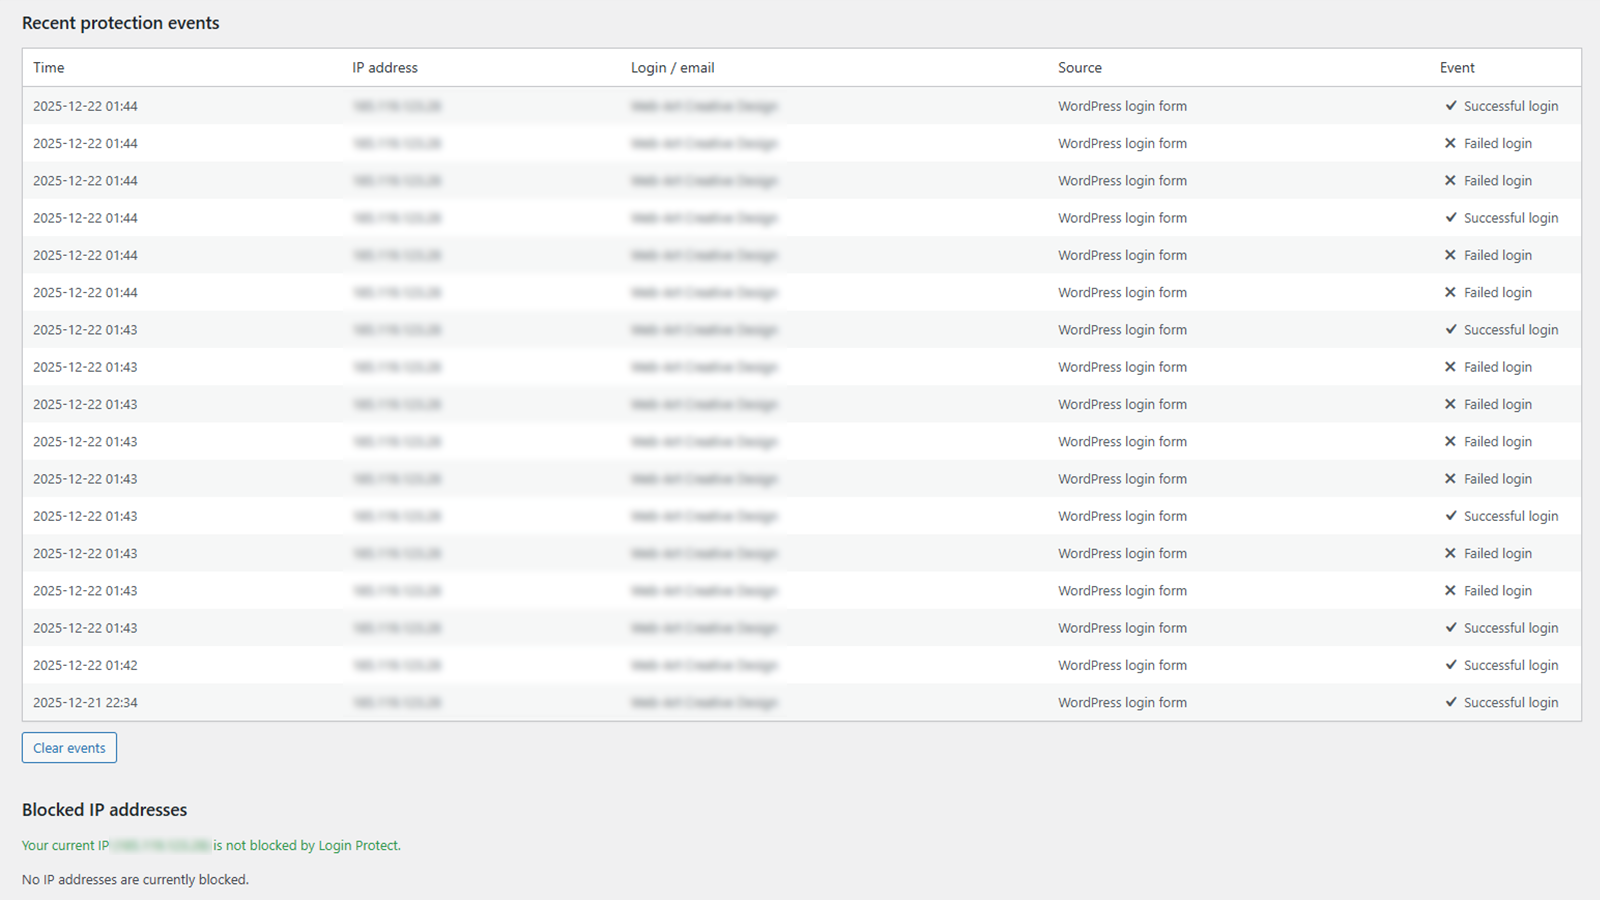Click the Login / email column header
This screenshot has height=900, width=1600.
point(672,67)
